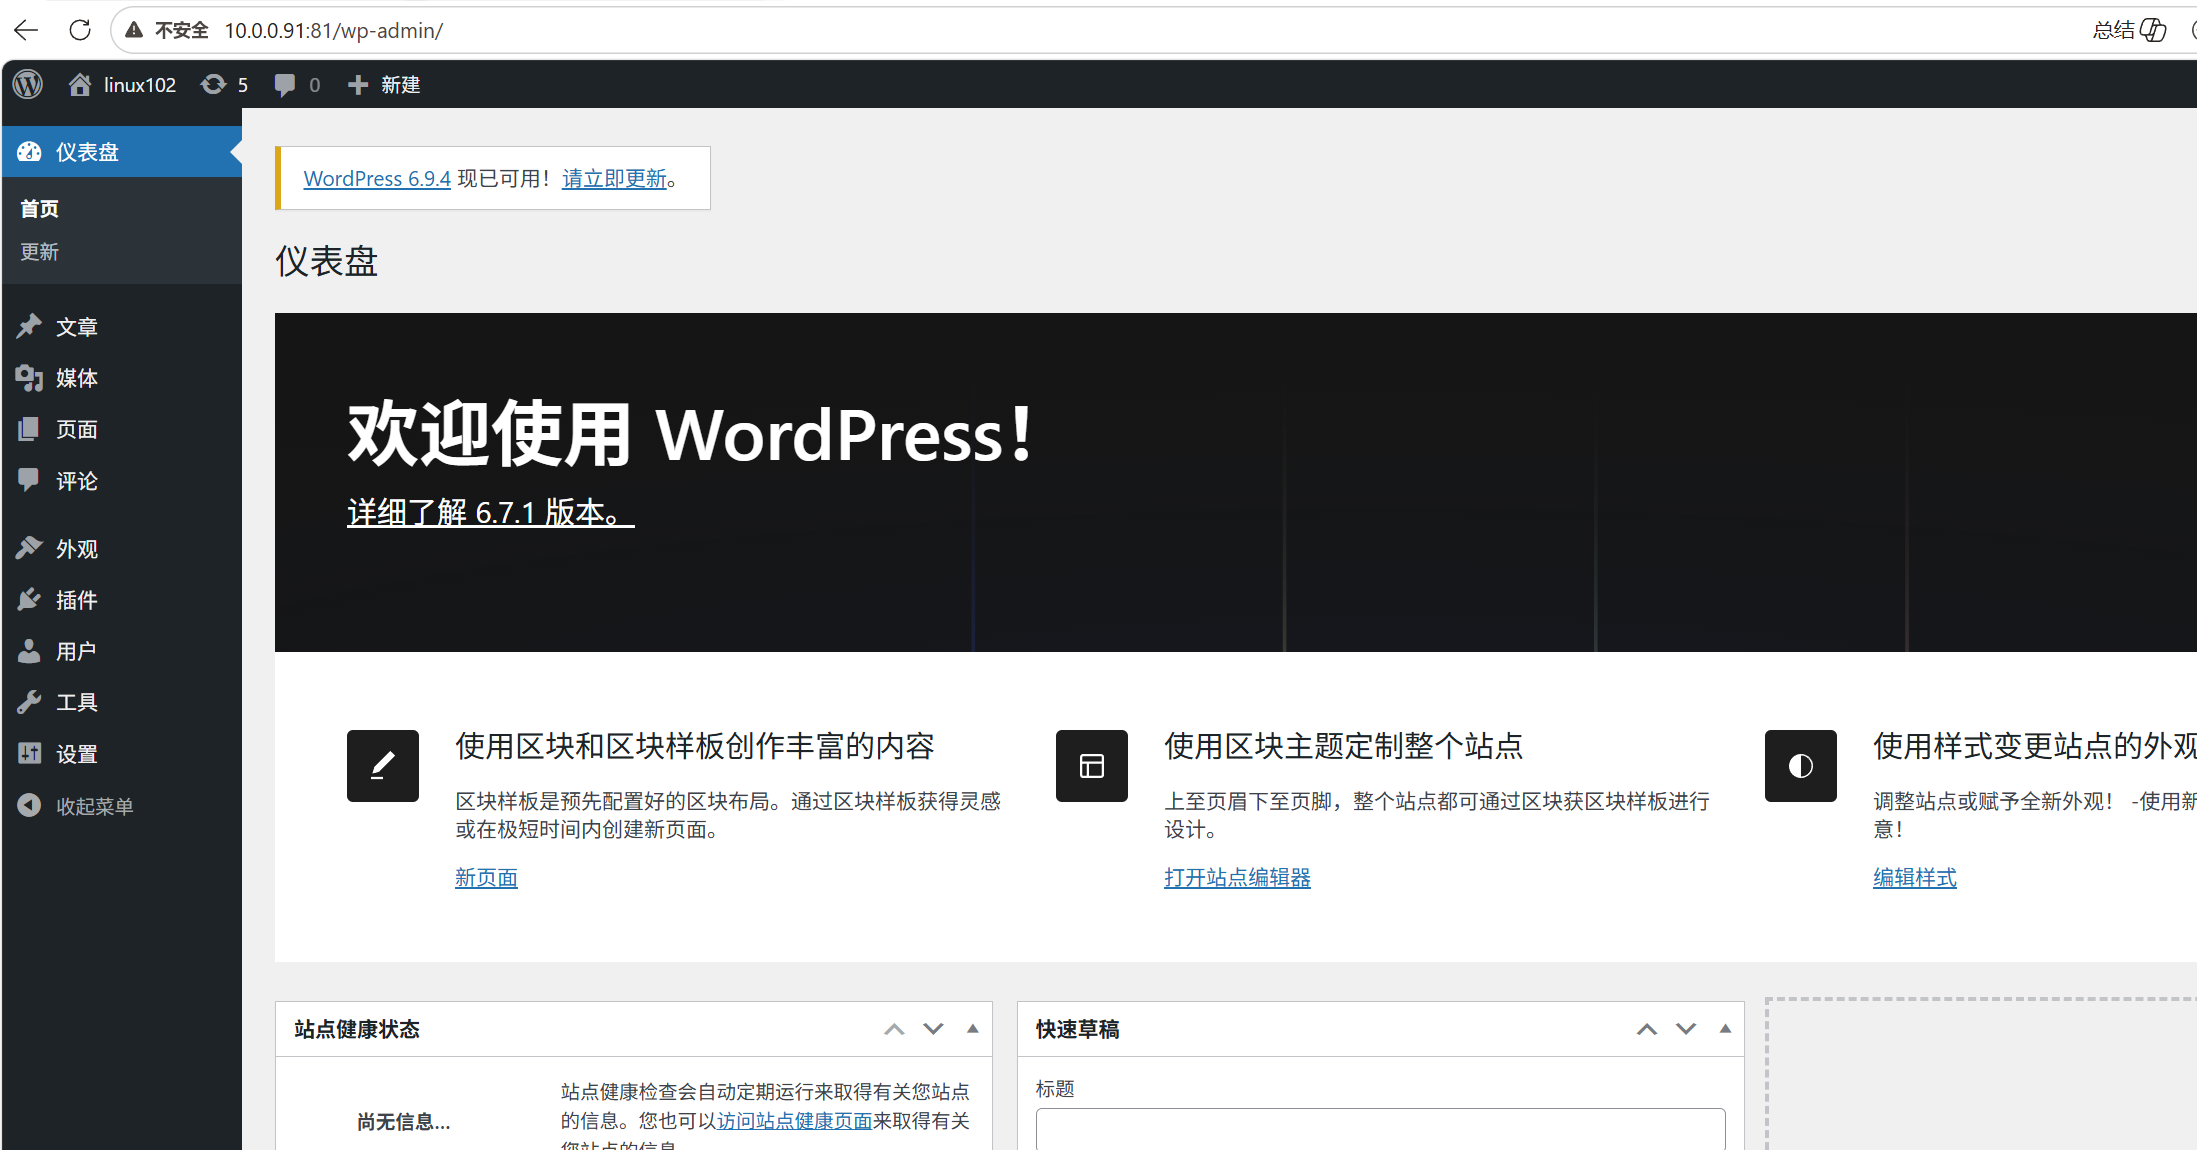Move 站点健康状态 panel down with chevron

(x=933, y=1029)
